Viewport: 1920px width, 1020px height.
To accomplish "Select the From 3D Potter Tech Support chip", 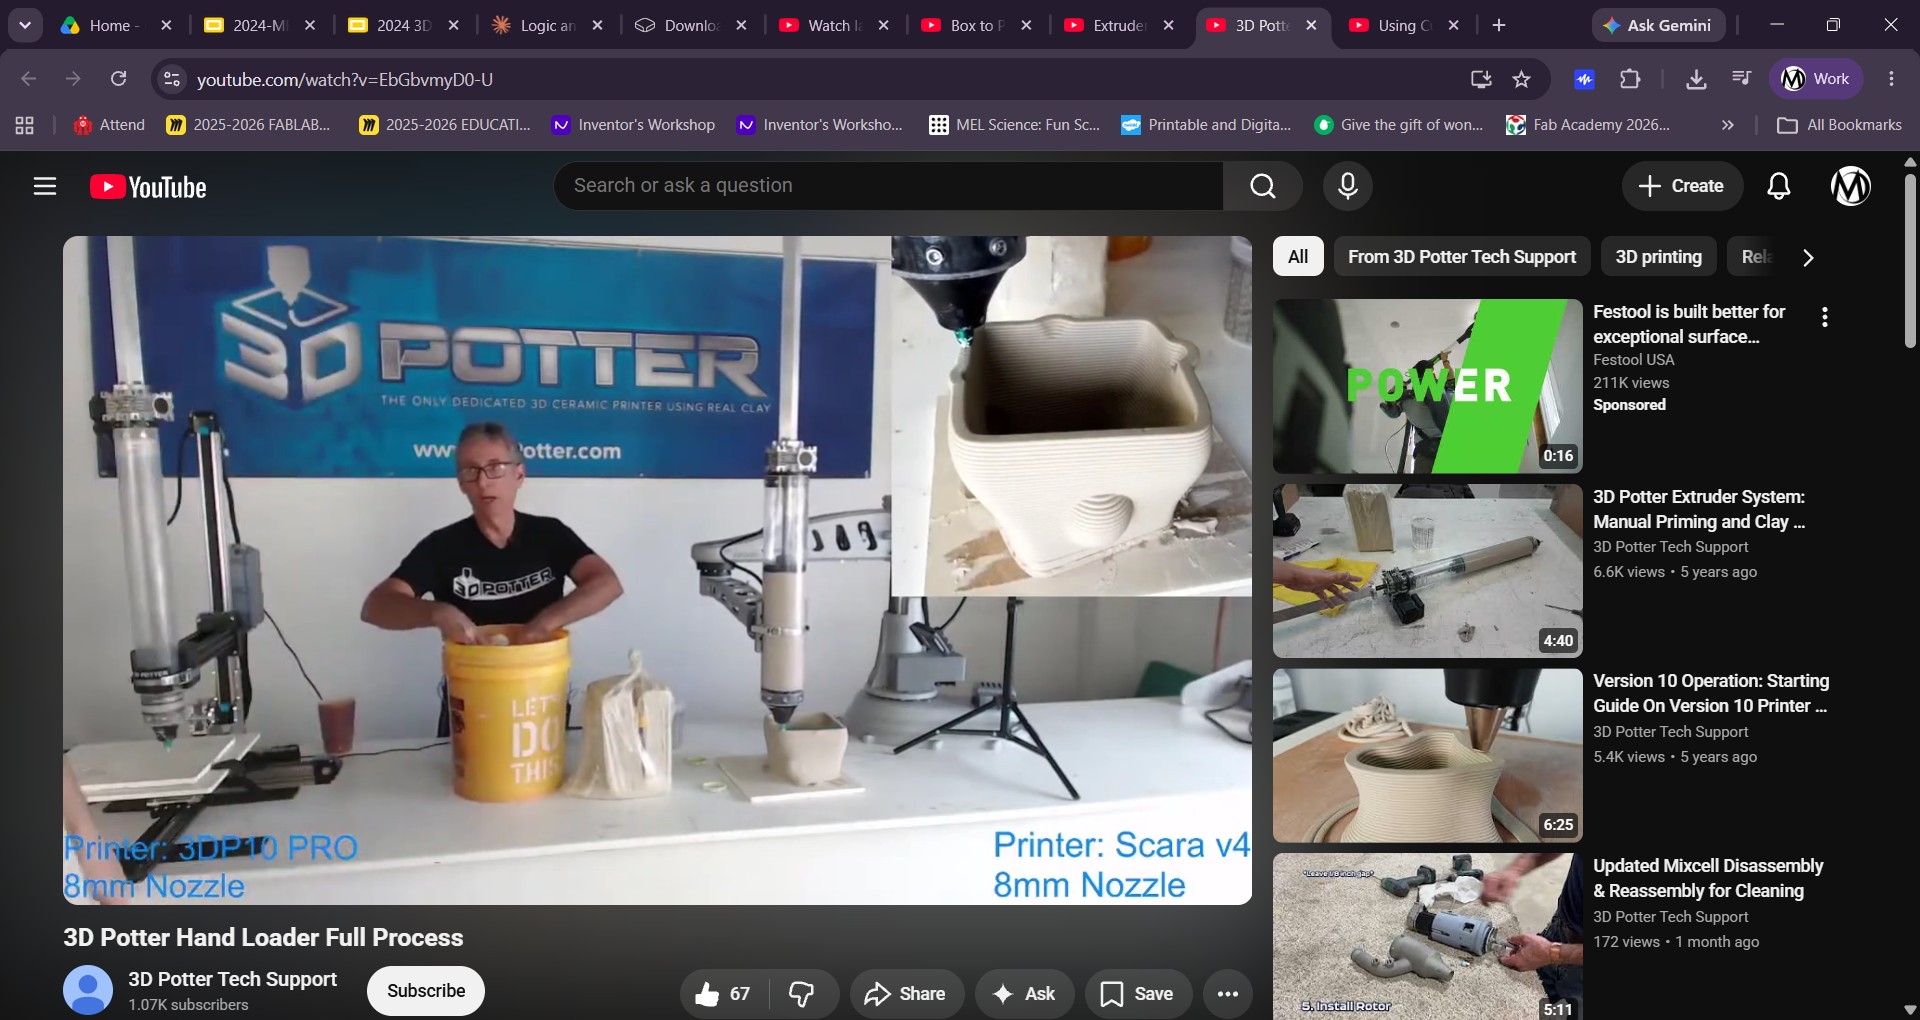I will click(1462, 257).
